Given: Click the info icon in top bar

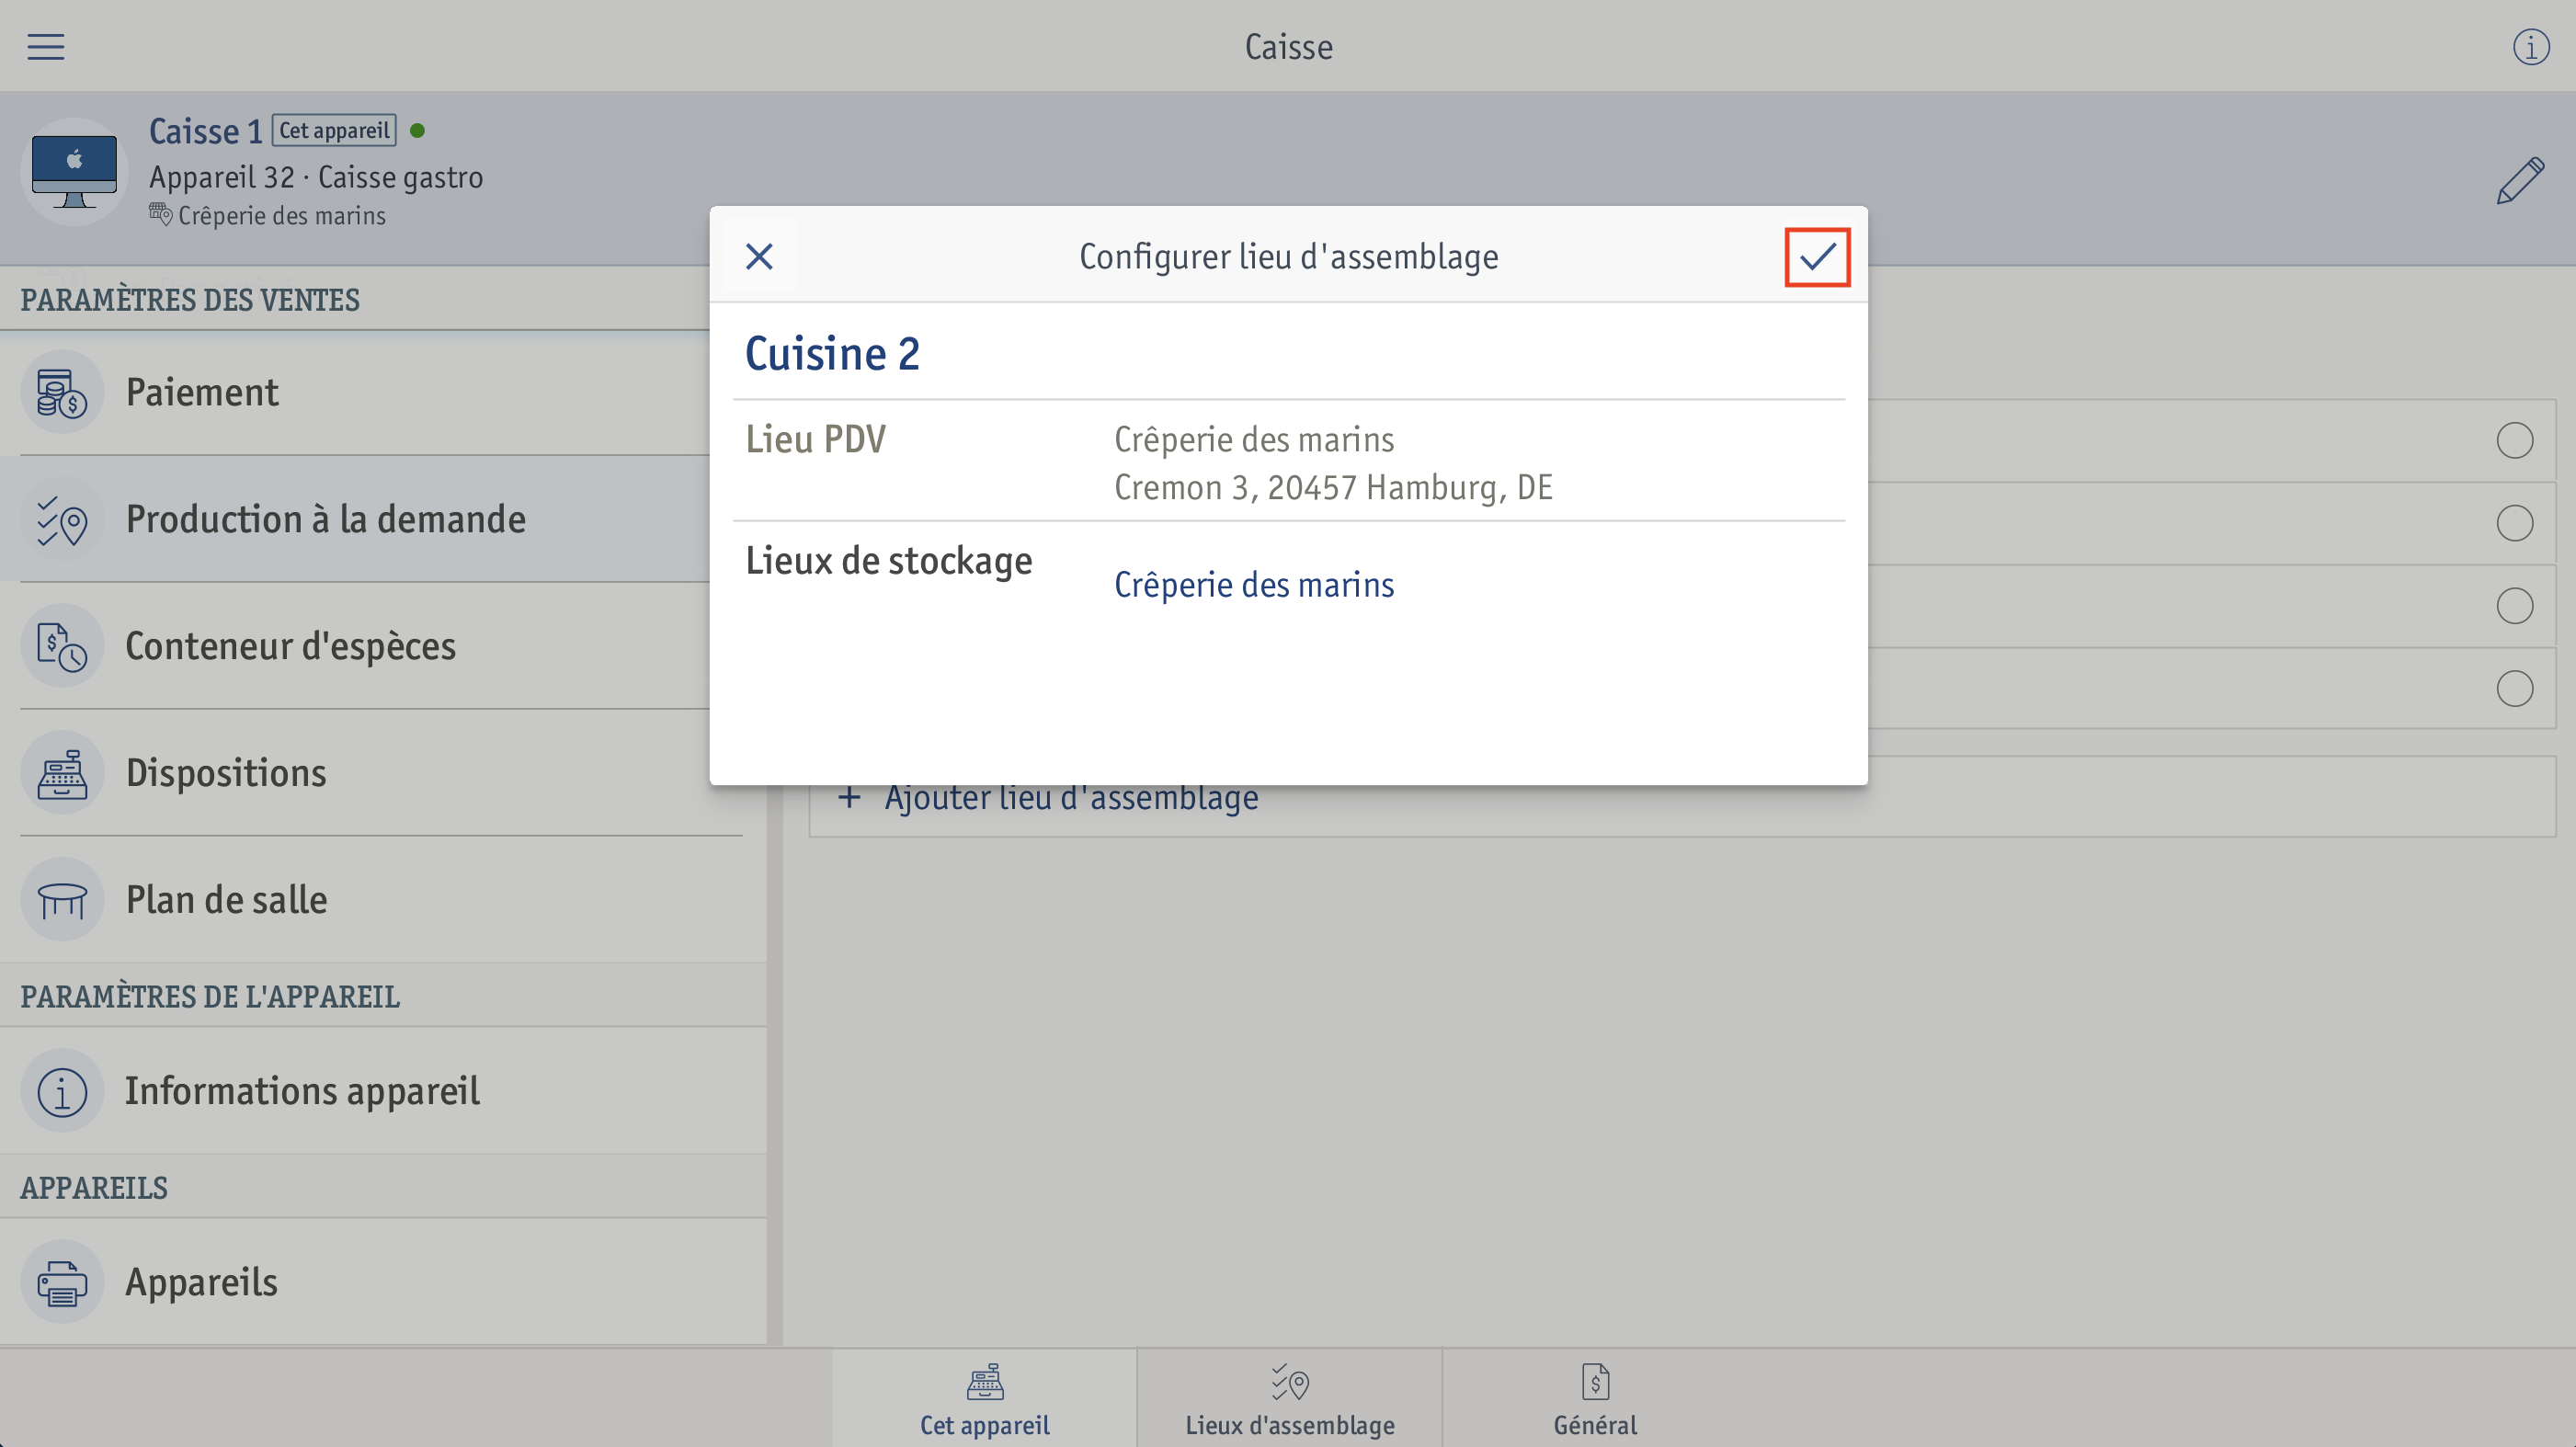Looking at the screenshot, I should click(x=2530, y=46).
